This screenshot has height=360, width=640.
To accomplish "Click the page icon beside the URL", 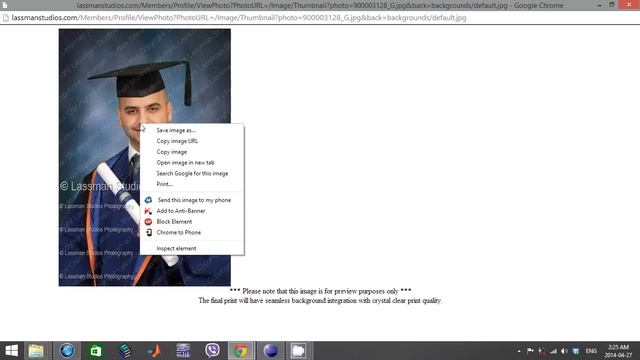I will tap(5, 18).
